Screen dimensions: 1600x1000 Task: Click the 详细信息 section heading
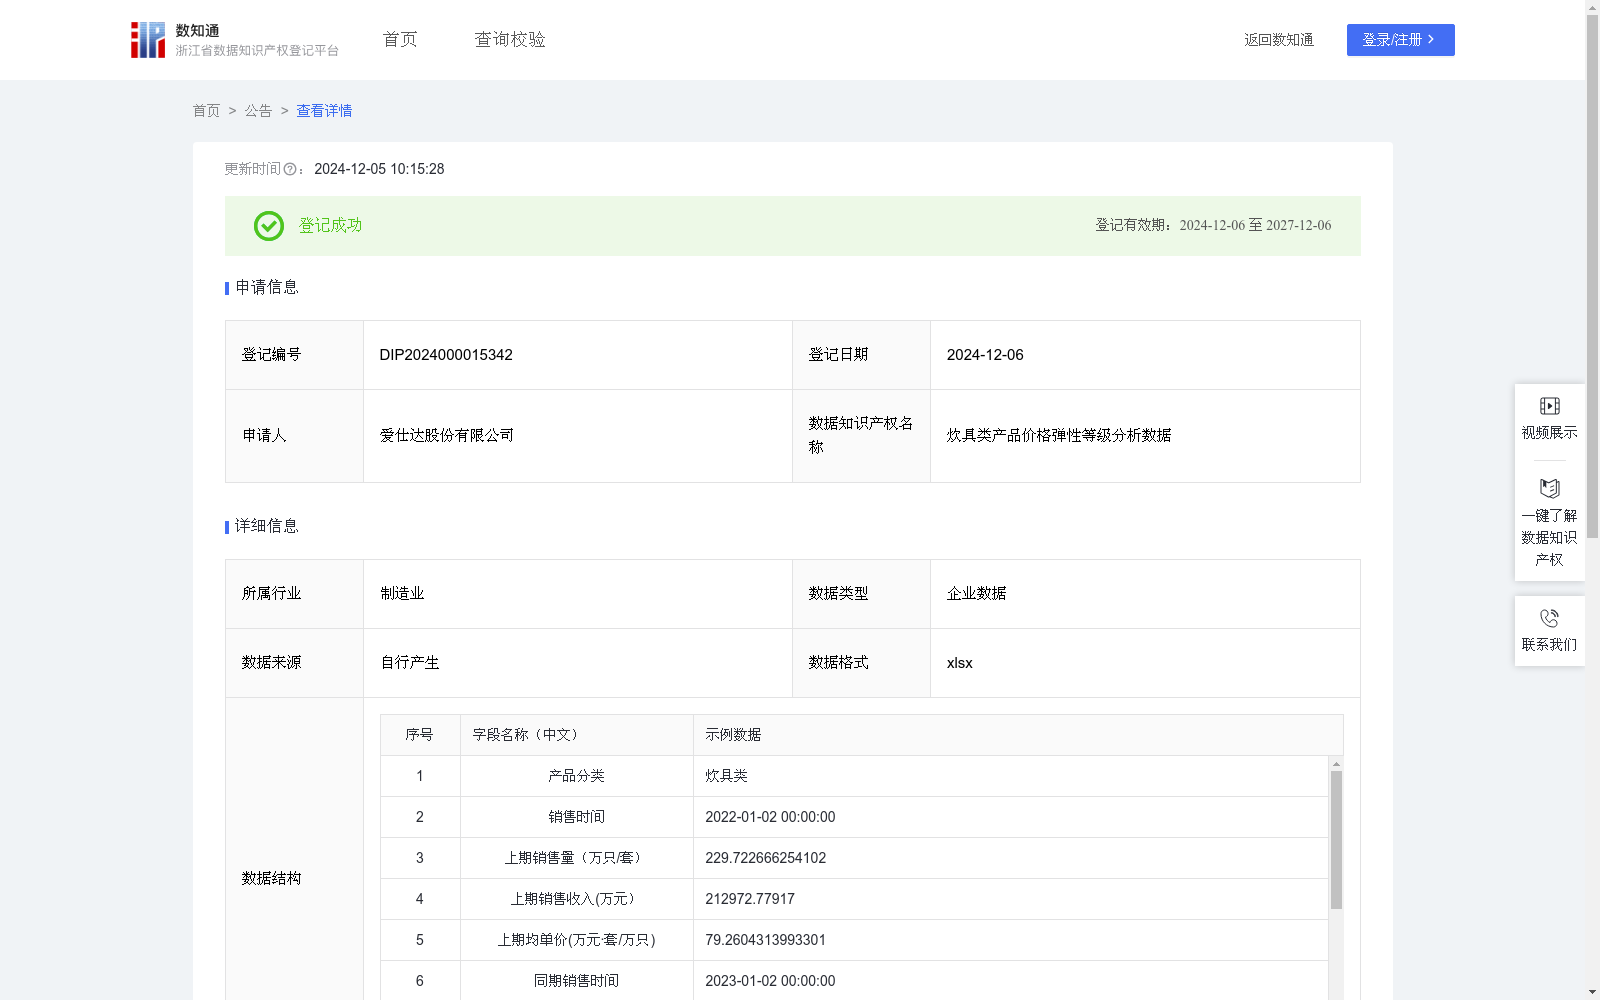[x=266, y=526]
